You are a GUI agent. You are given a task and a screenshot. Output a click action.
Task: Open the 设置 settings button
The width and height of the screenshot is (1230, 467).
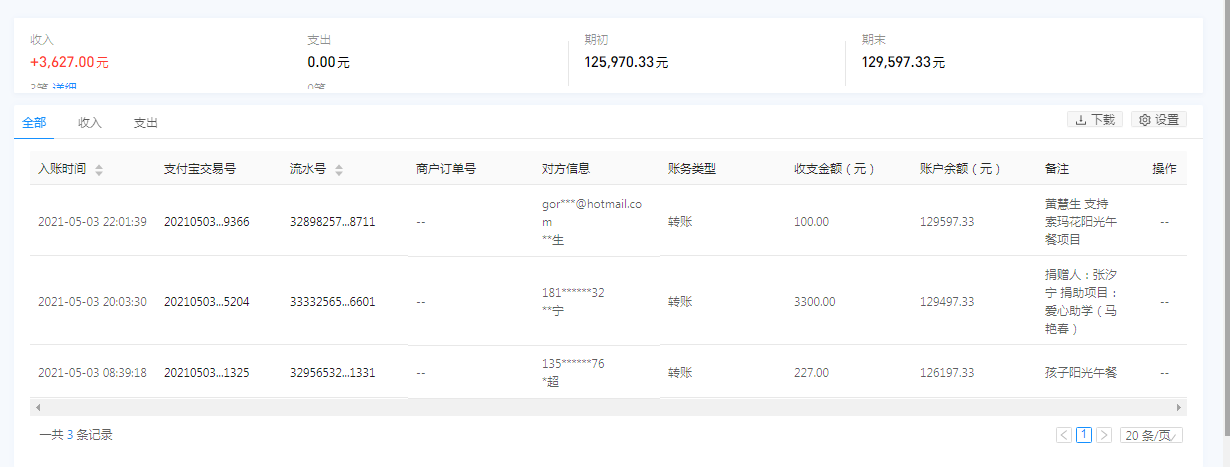pyautogui.click(x=1159, y=120)
